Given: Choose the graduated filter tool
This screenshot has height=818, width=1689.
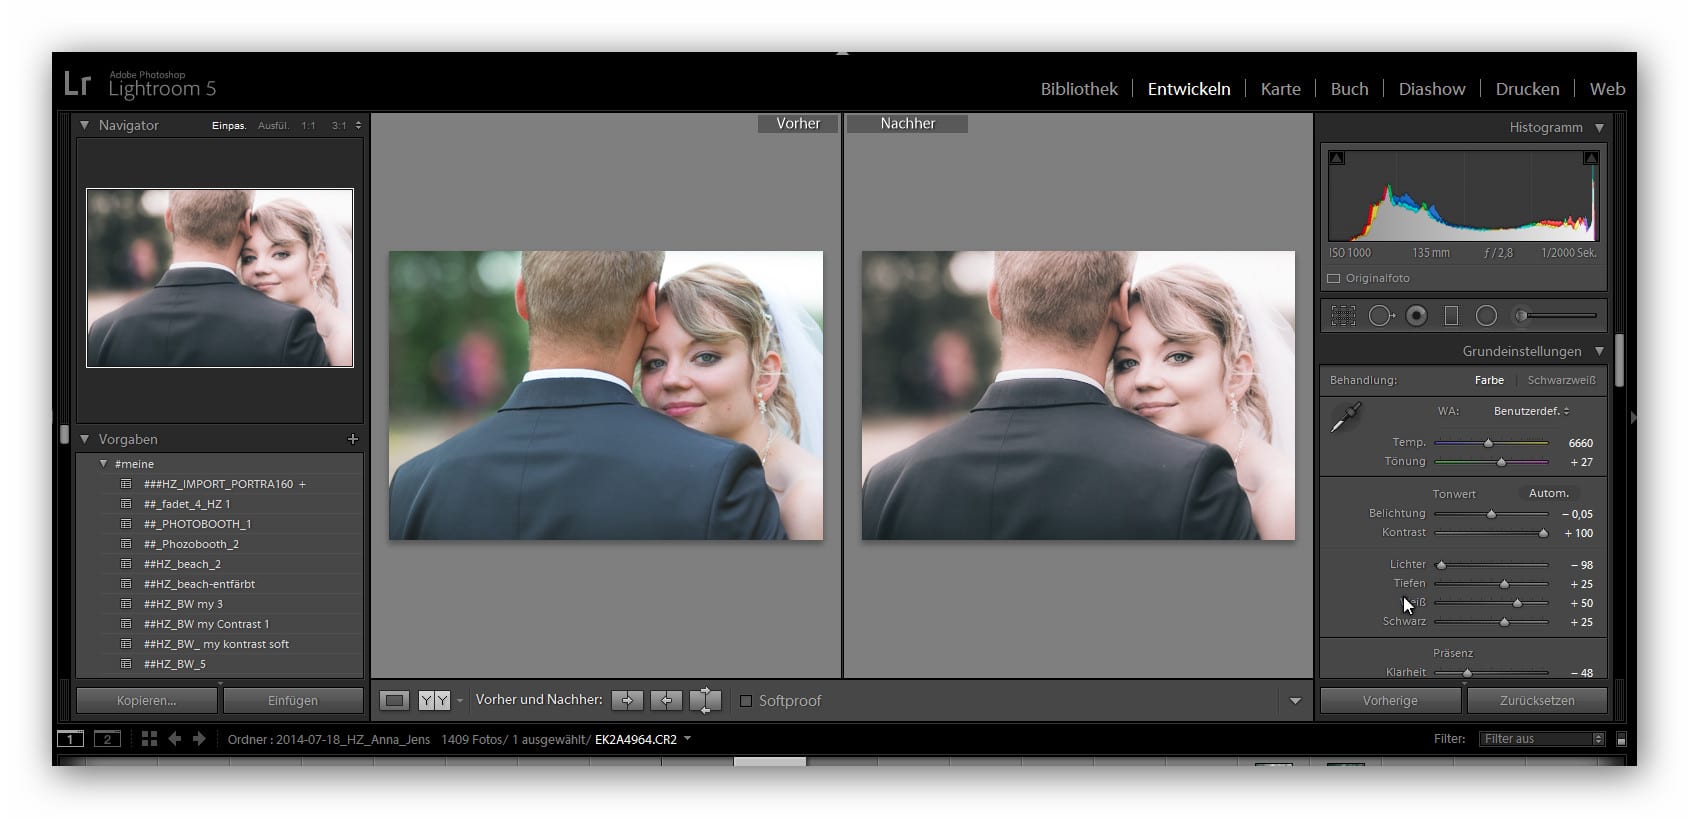Looking at the screenshot, I should click(x=1451, y=316).
